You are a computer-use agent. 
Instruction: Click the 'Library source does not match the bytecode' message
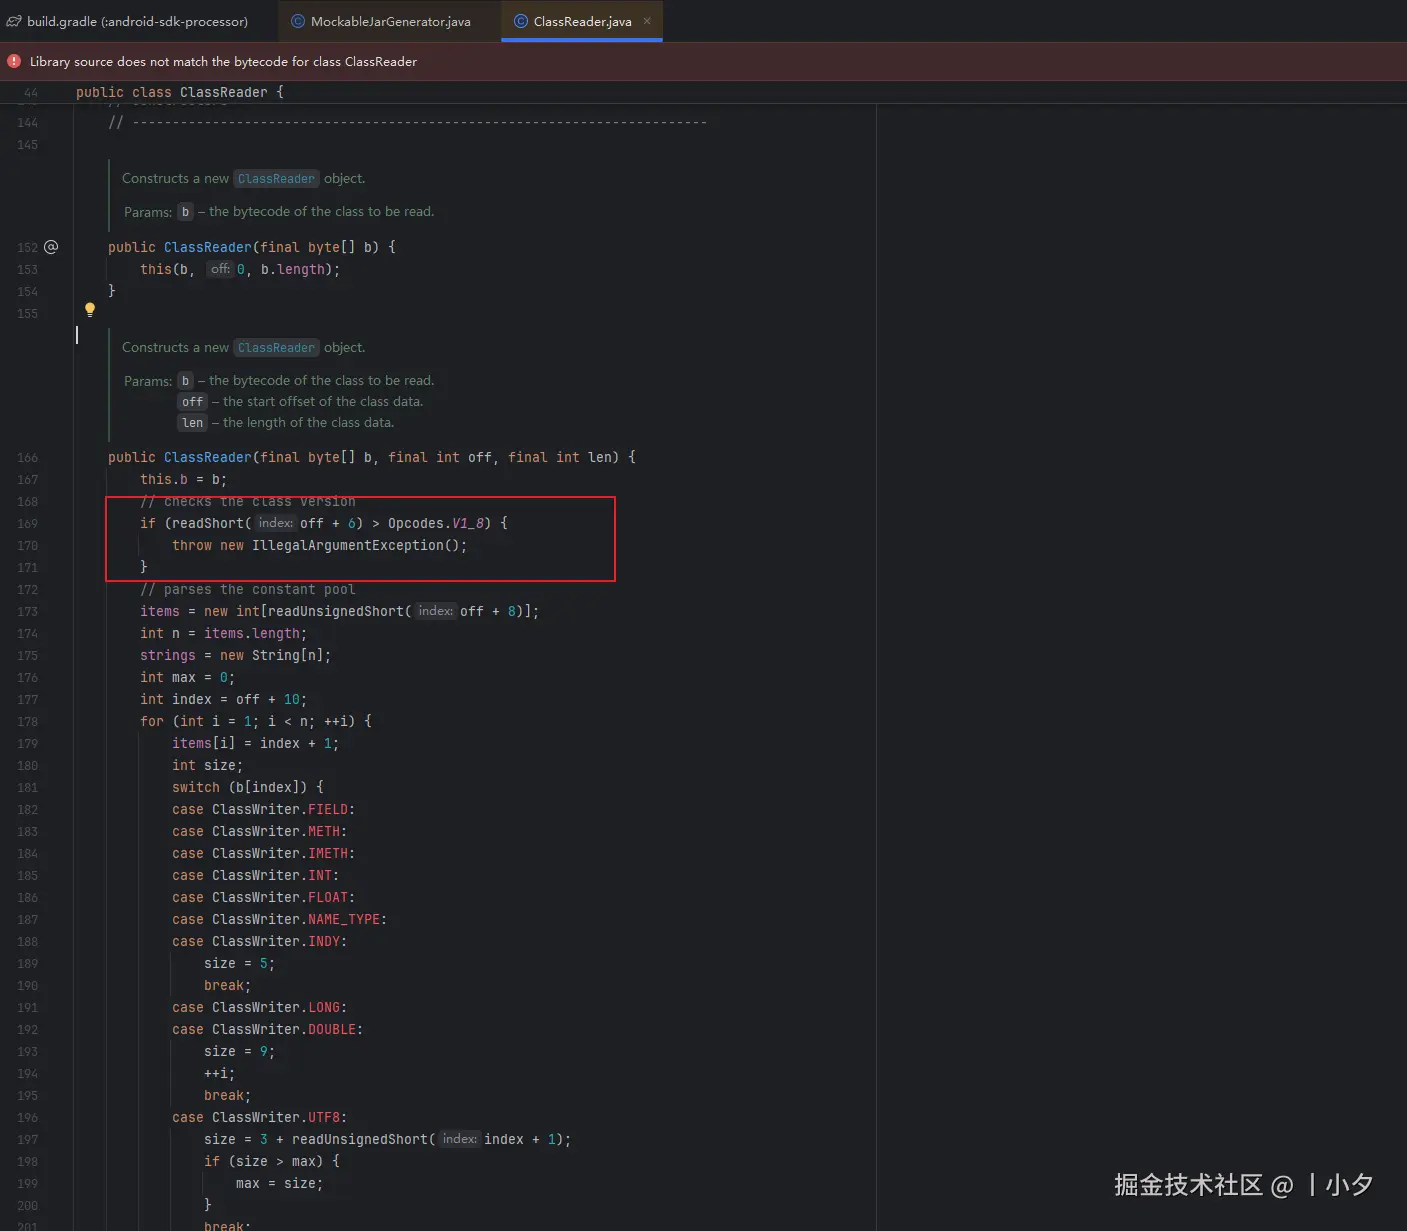pyautogui.click(x=223, y=61)
